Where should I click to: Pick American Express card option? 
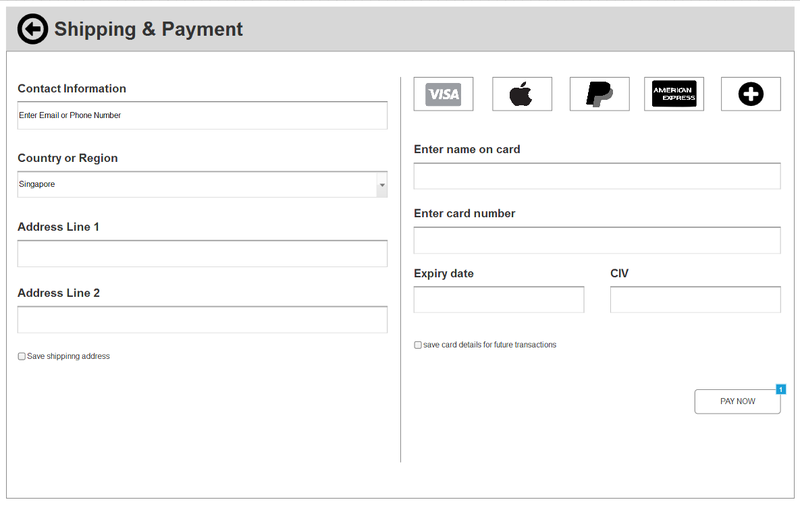click(673, 94)
